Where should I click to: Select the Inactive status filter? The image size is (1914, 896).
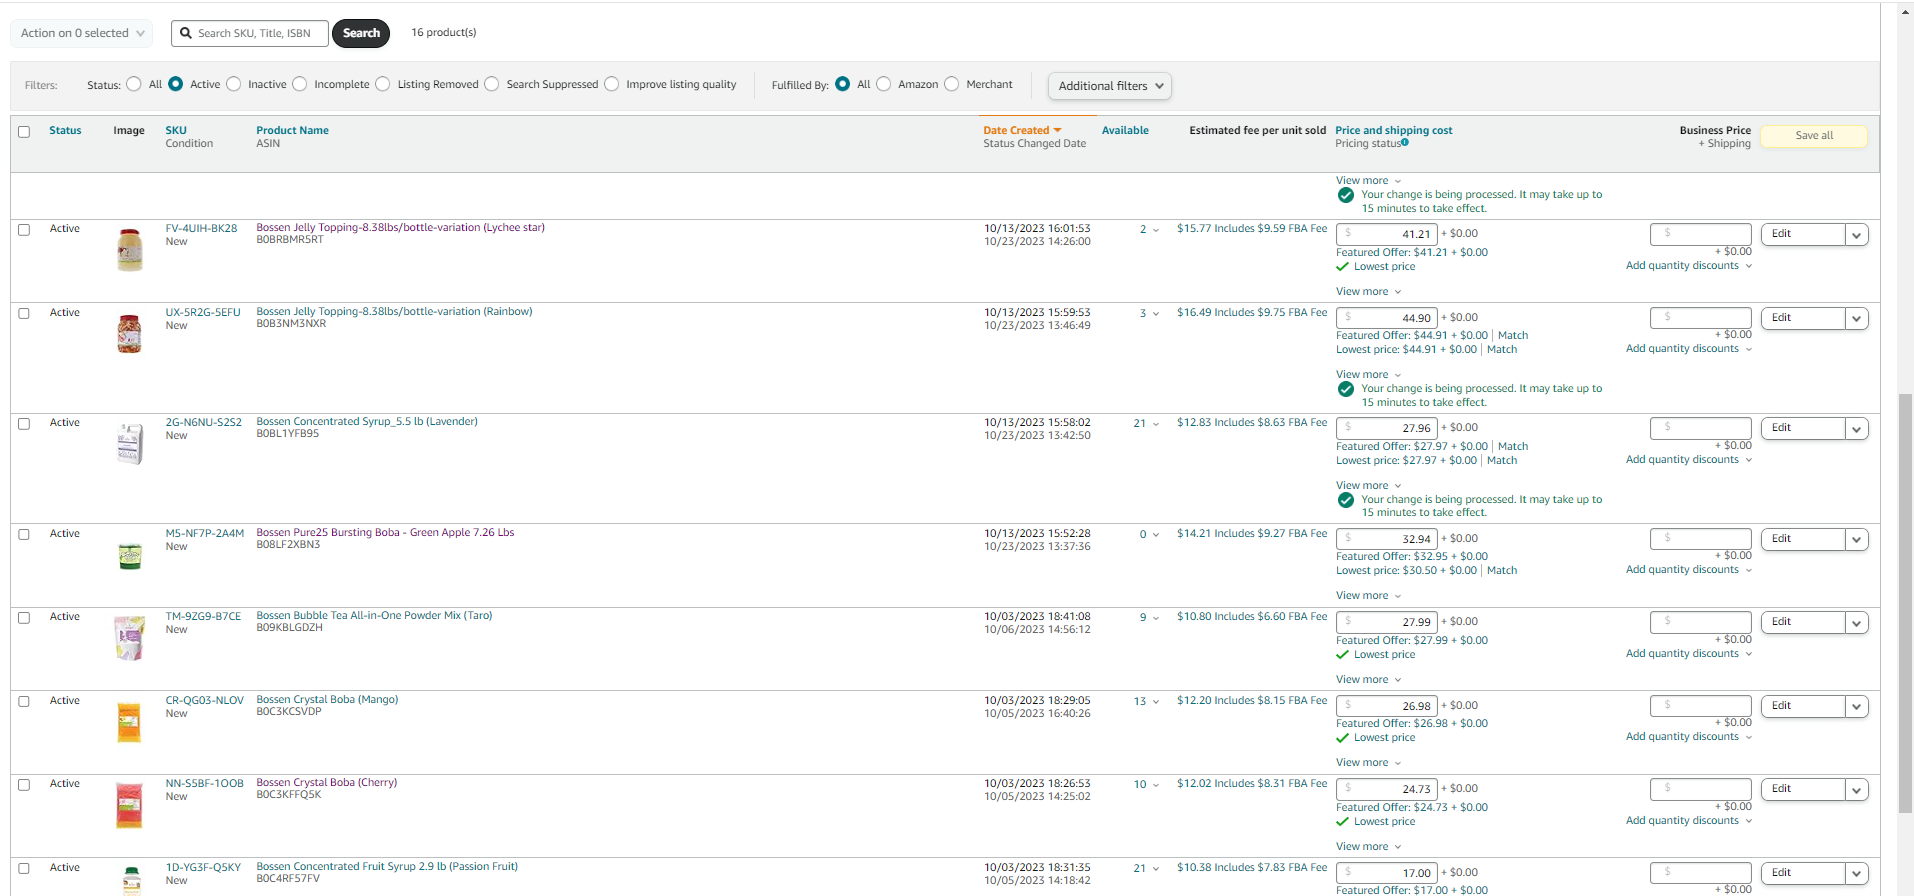click(x=234, y=84)
